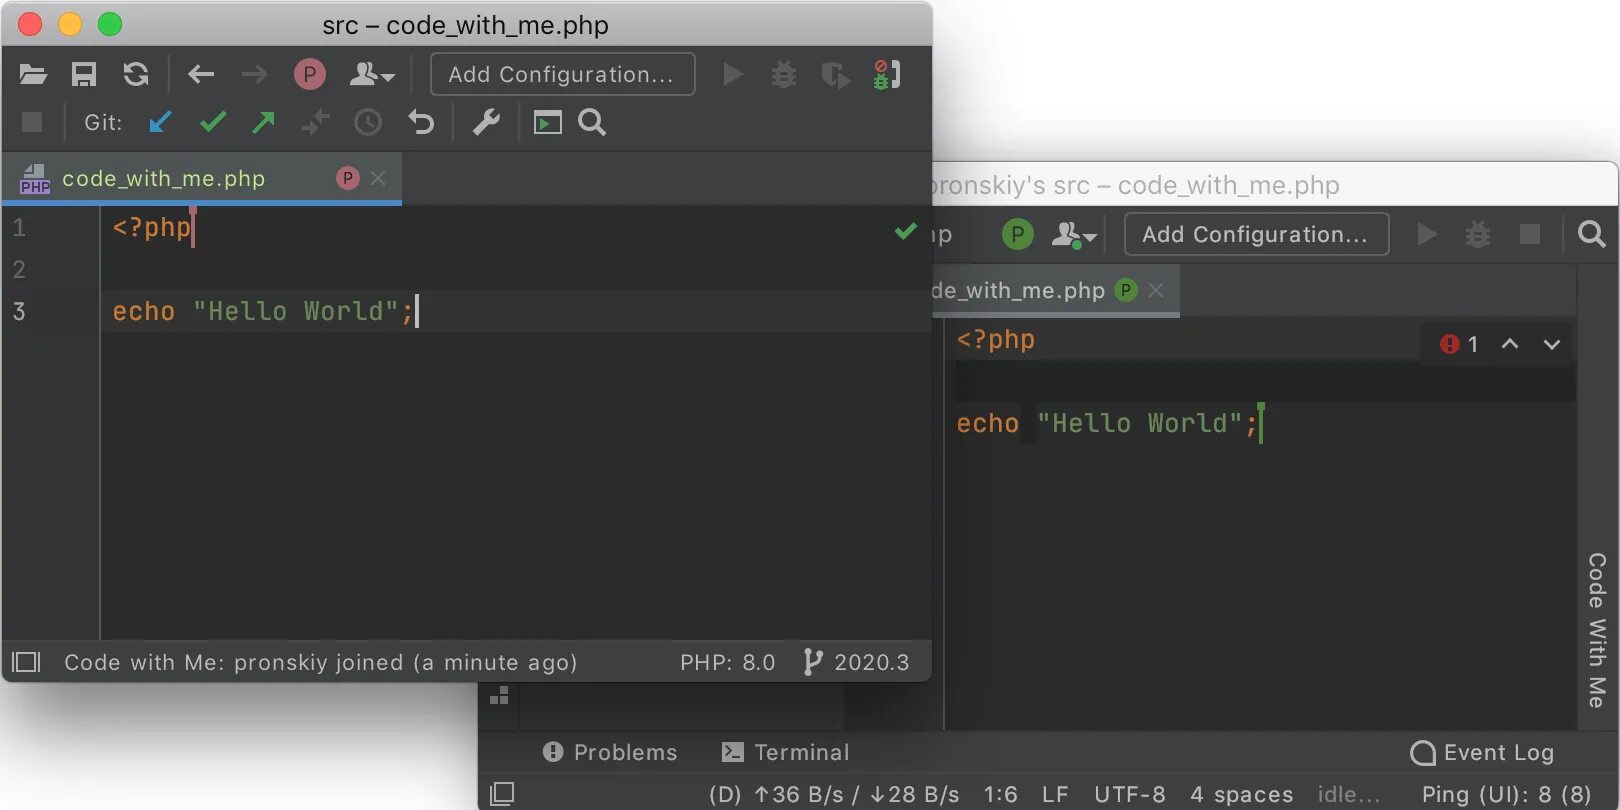Screen dimensions: 1620x810
Task: Go to next highlighted error down arrow
Action: [x=1552, y=344]
